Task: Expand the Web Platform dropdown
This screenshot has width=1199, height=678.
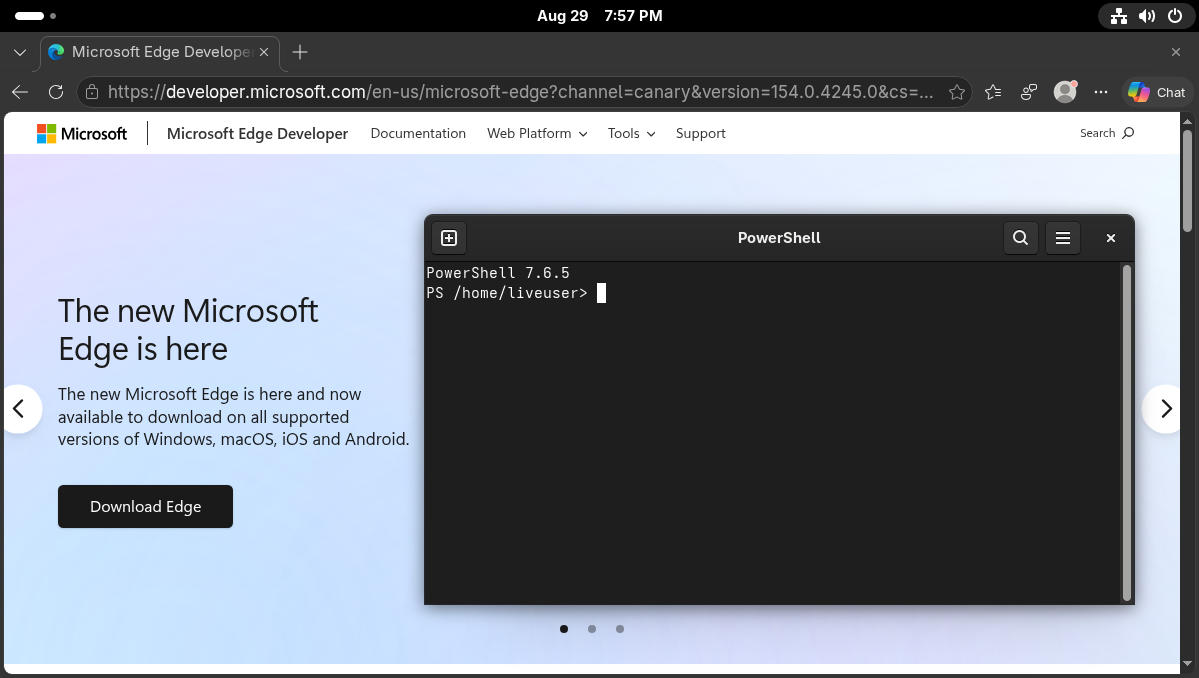Action: (x=537, y=134)
